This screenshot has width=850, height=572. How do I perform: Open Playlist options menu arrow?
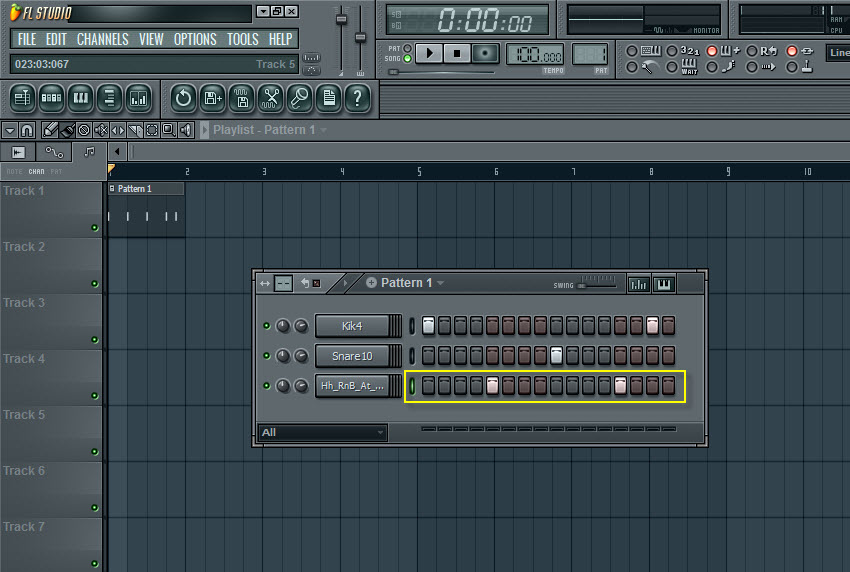10,130
